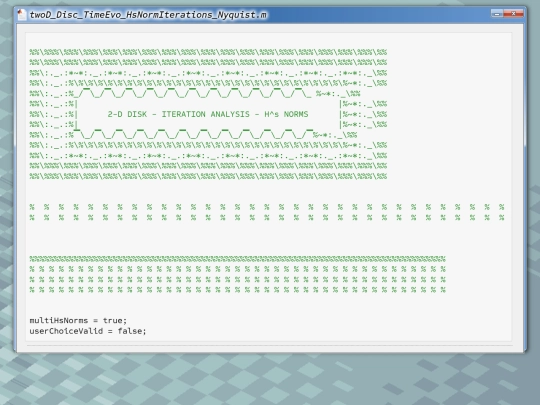The height and width of the screenshot is (405, 540).
Task: Click the code line 'userChoiceValid = false;'
Action: coord(88,331)
